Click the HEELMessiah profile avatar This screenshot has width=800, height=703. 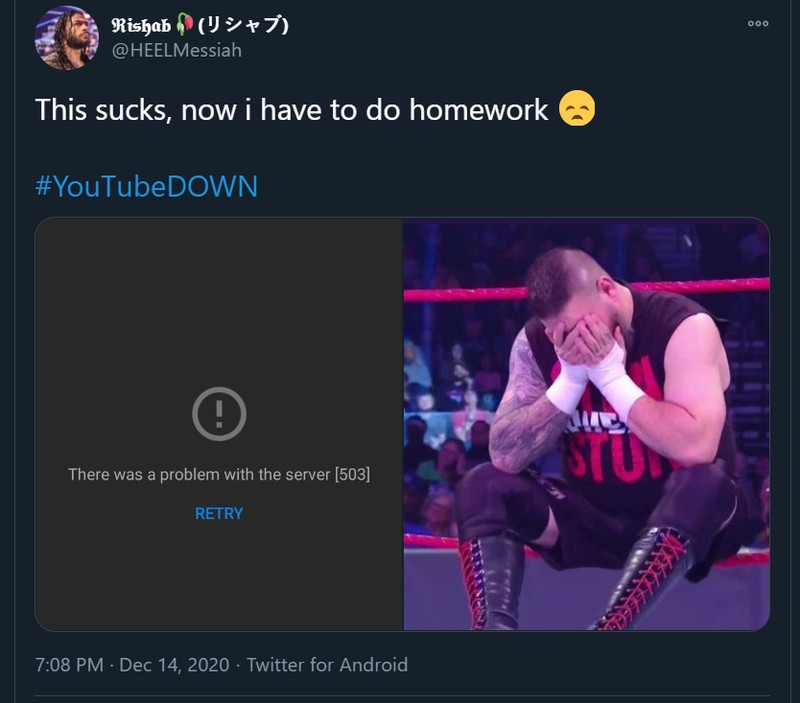[x=66, y=38]
